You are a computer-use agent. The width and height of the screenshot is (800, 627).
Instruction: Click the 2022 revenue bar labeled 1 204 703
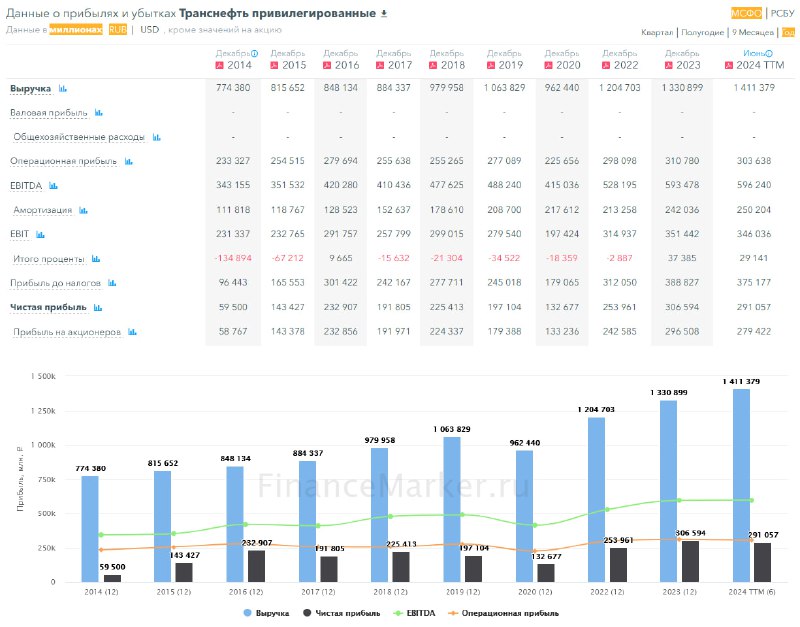596,500
